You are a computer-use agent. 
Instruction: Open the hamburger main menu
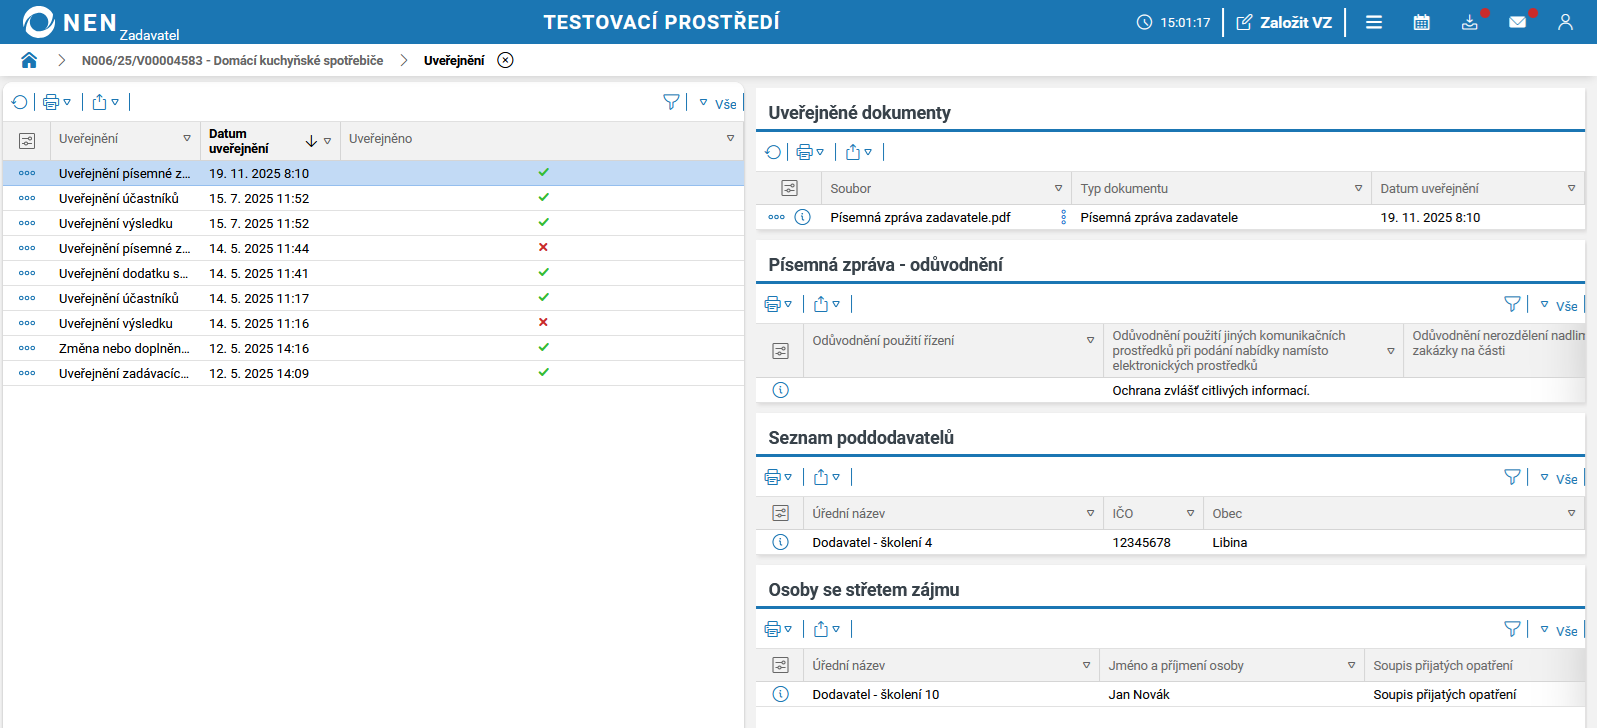click(x=1374, y=22)
